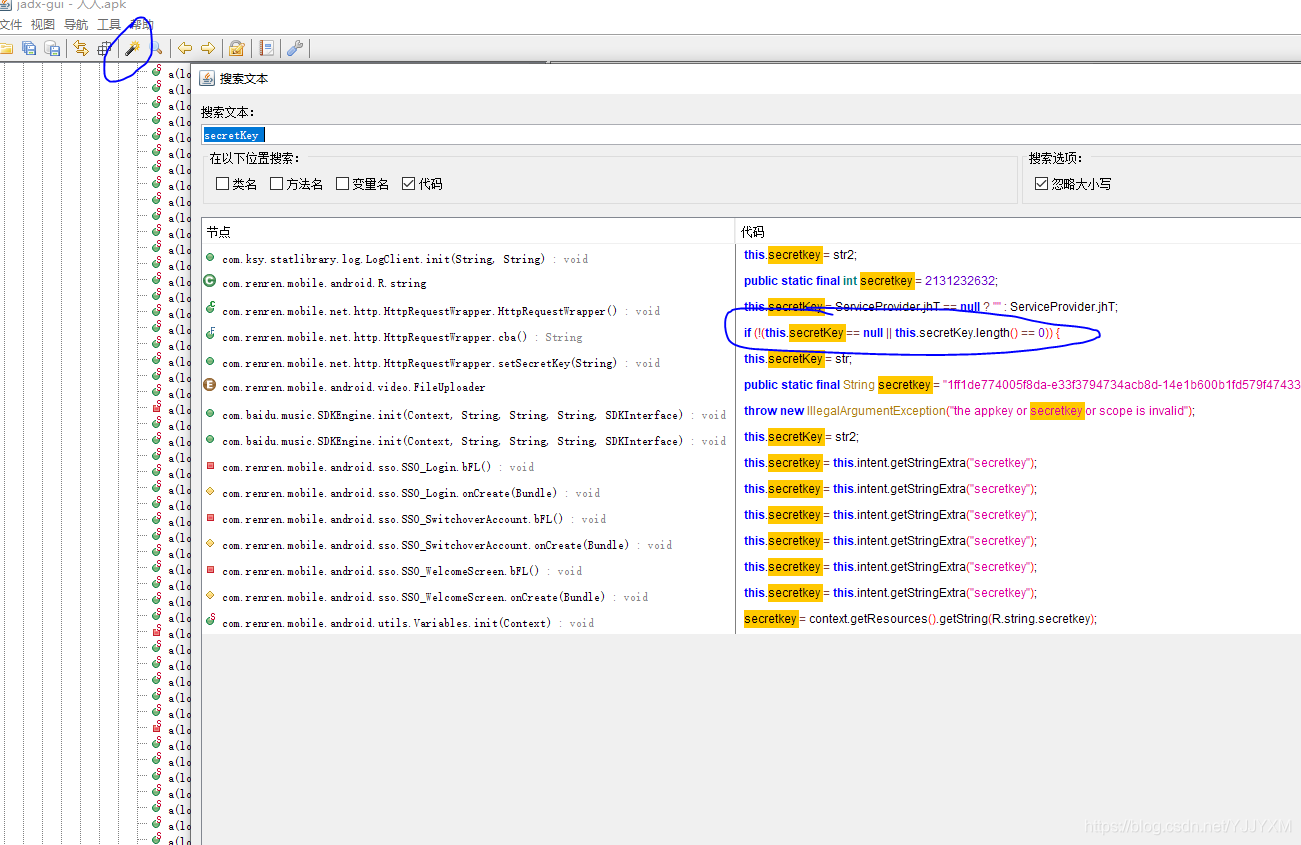
Task: Click the icon beside Variables.init(Context)
Action: [210, 621]
